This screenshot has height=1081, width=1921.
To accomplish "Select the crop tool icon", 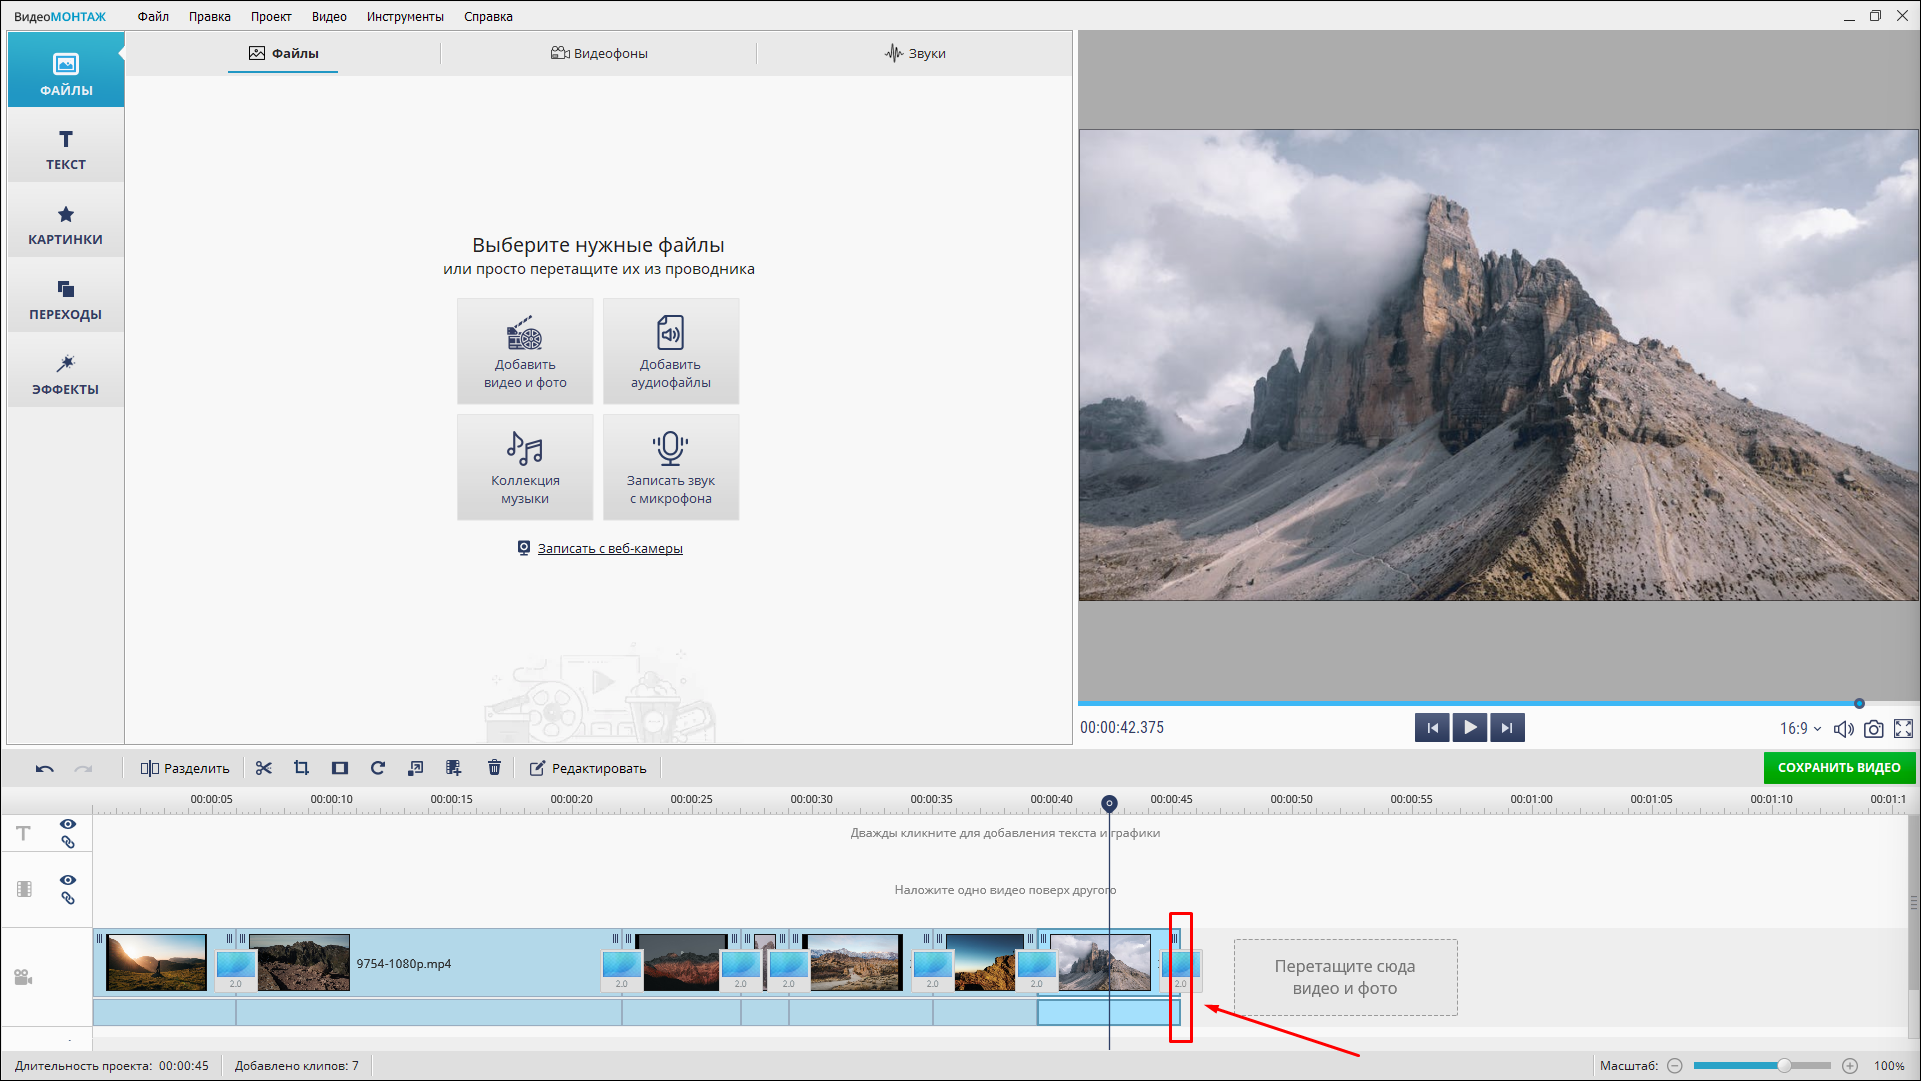I will [301, 768].
